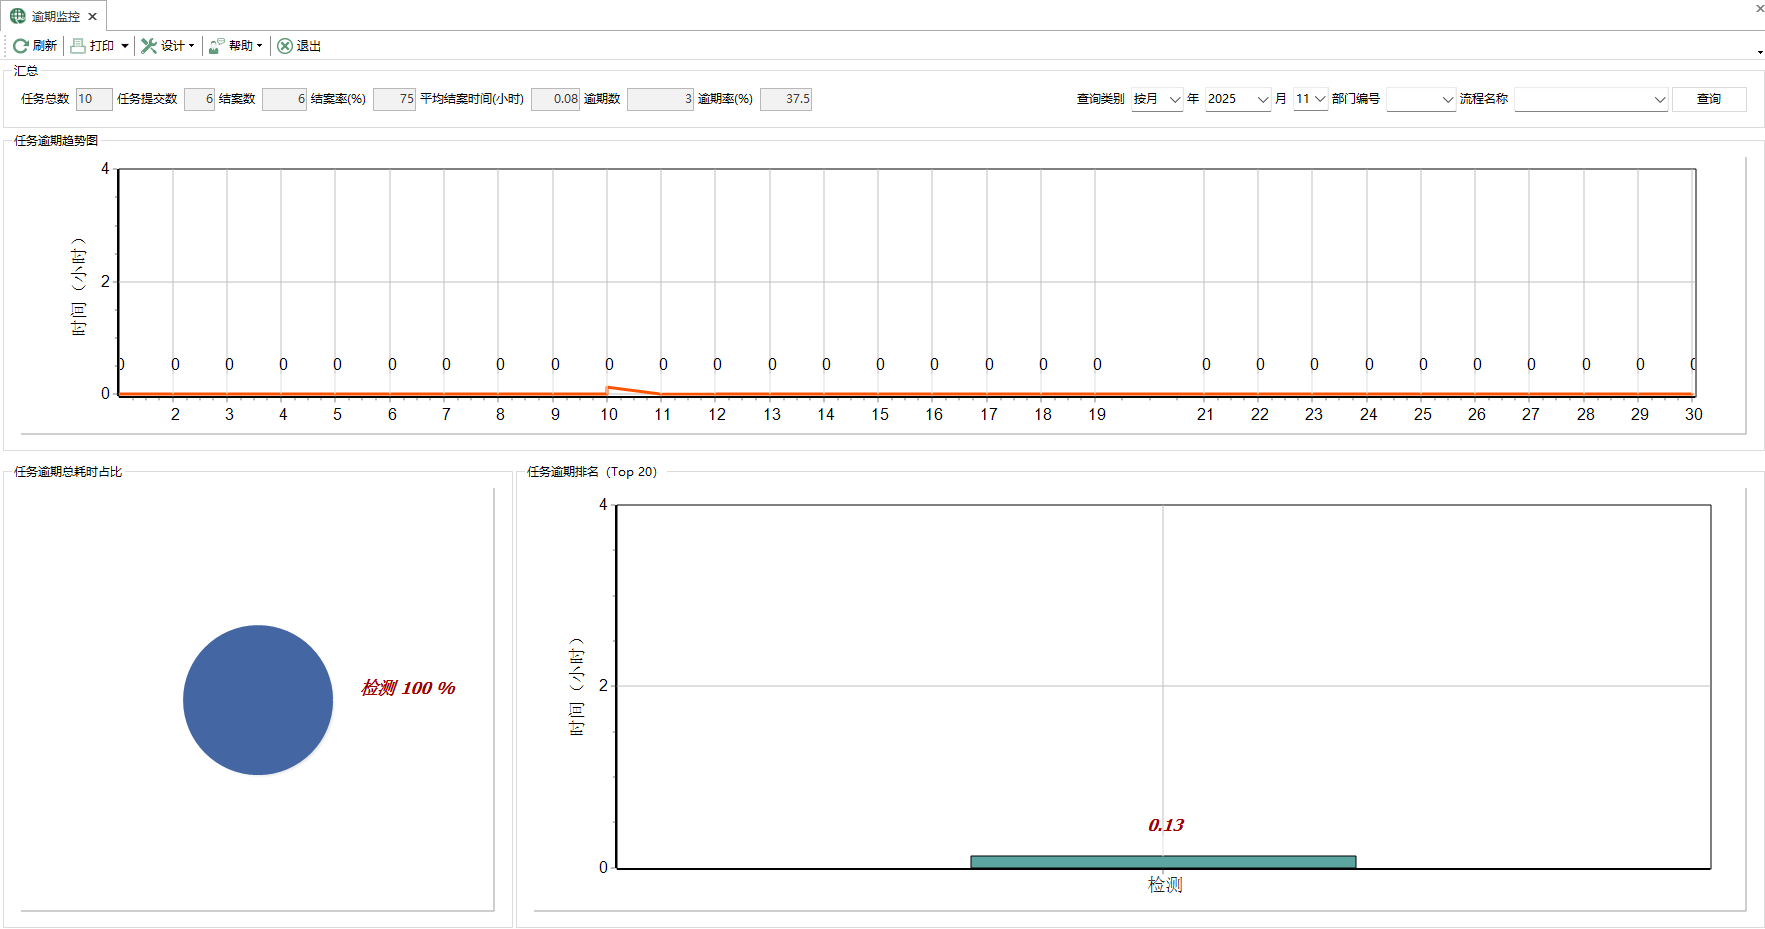Expand the 部门编号 combo box
This screenshot has width=1765, height=929.
(1447, 99)
